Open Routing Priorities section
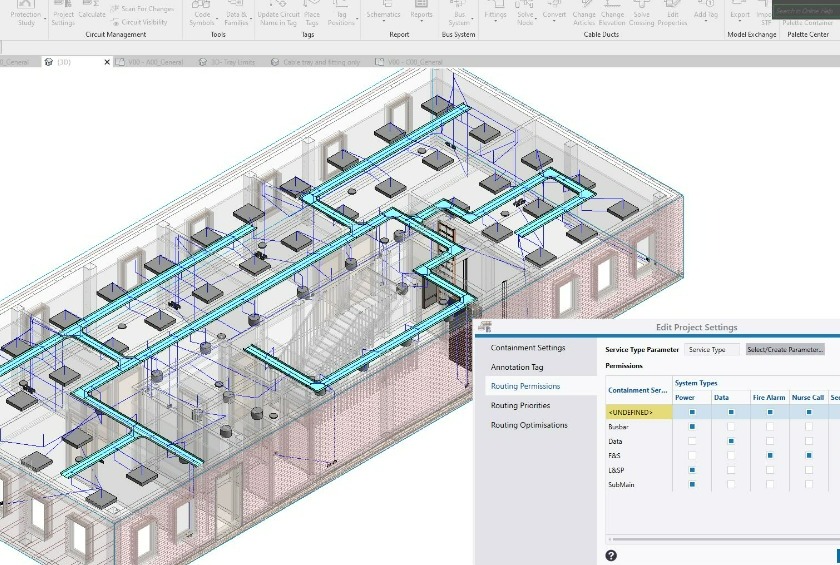Screen dimensions: 840x565 pyautogui.click(x=520, y=405)
